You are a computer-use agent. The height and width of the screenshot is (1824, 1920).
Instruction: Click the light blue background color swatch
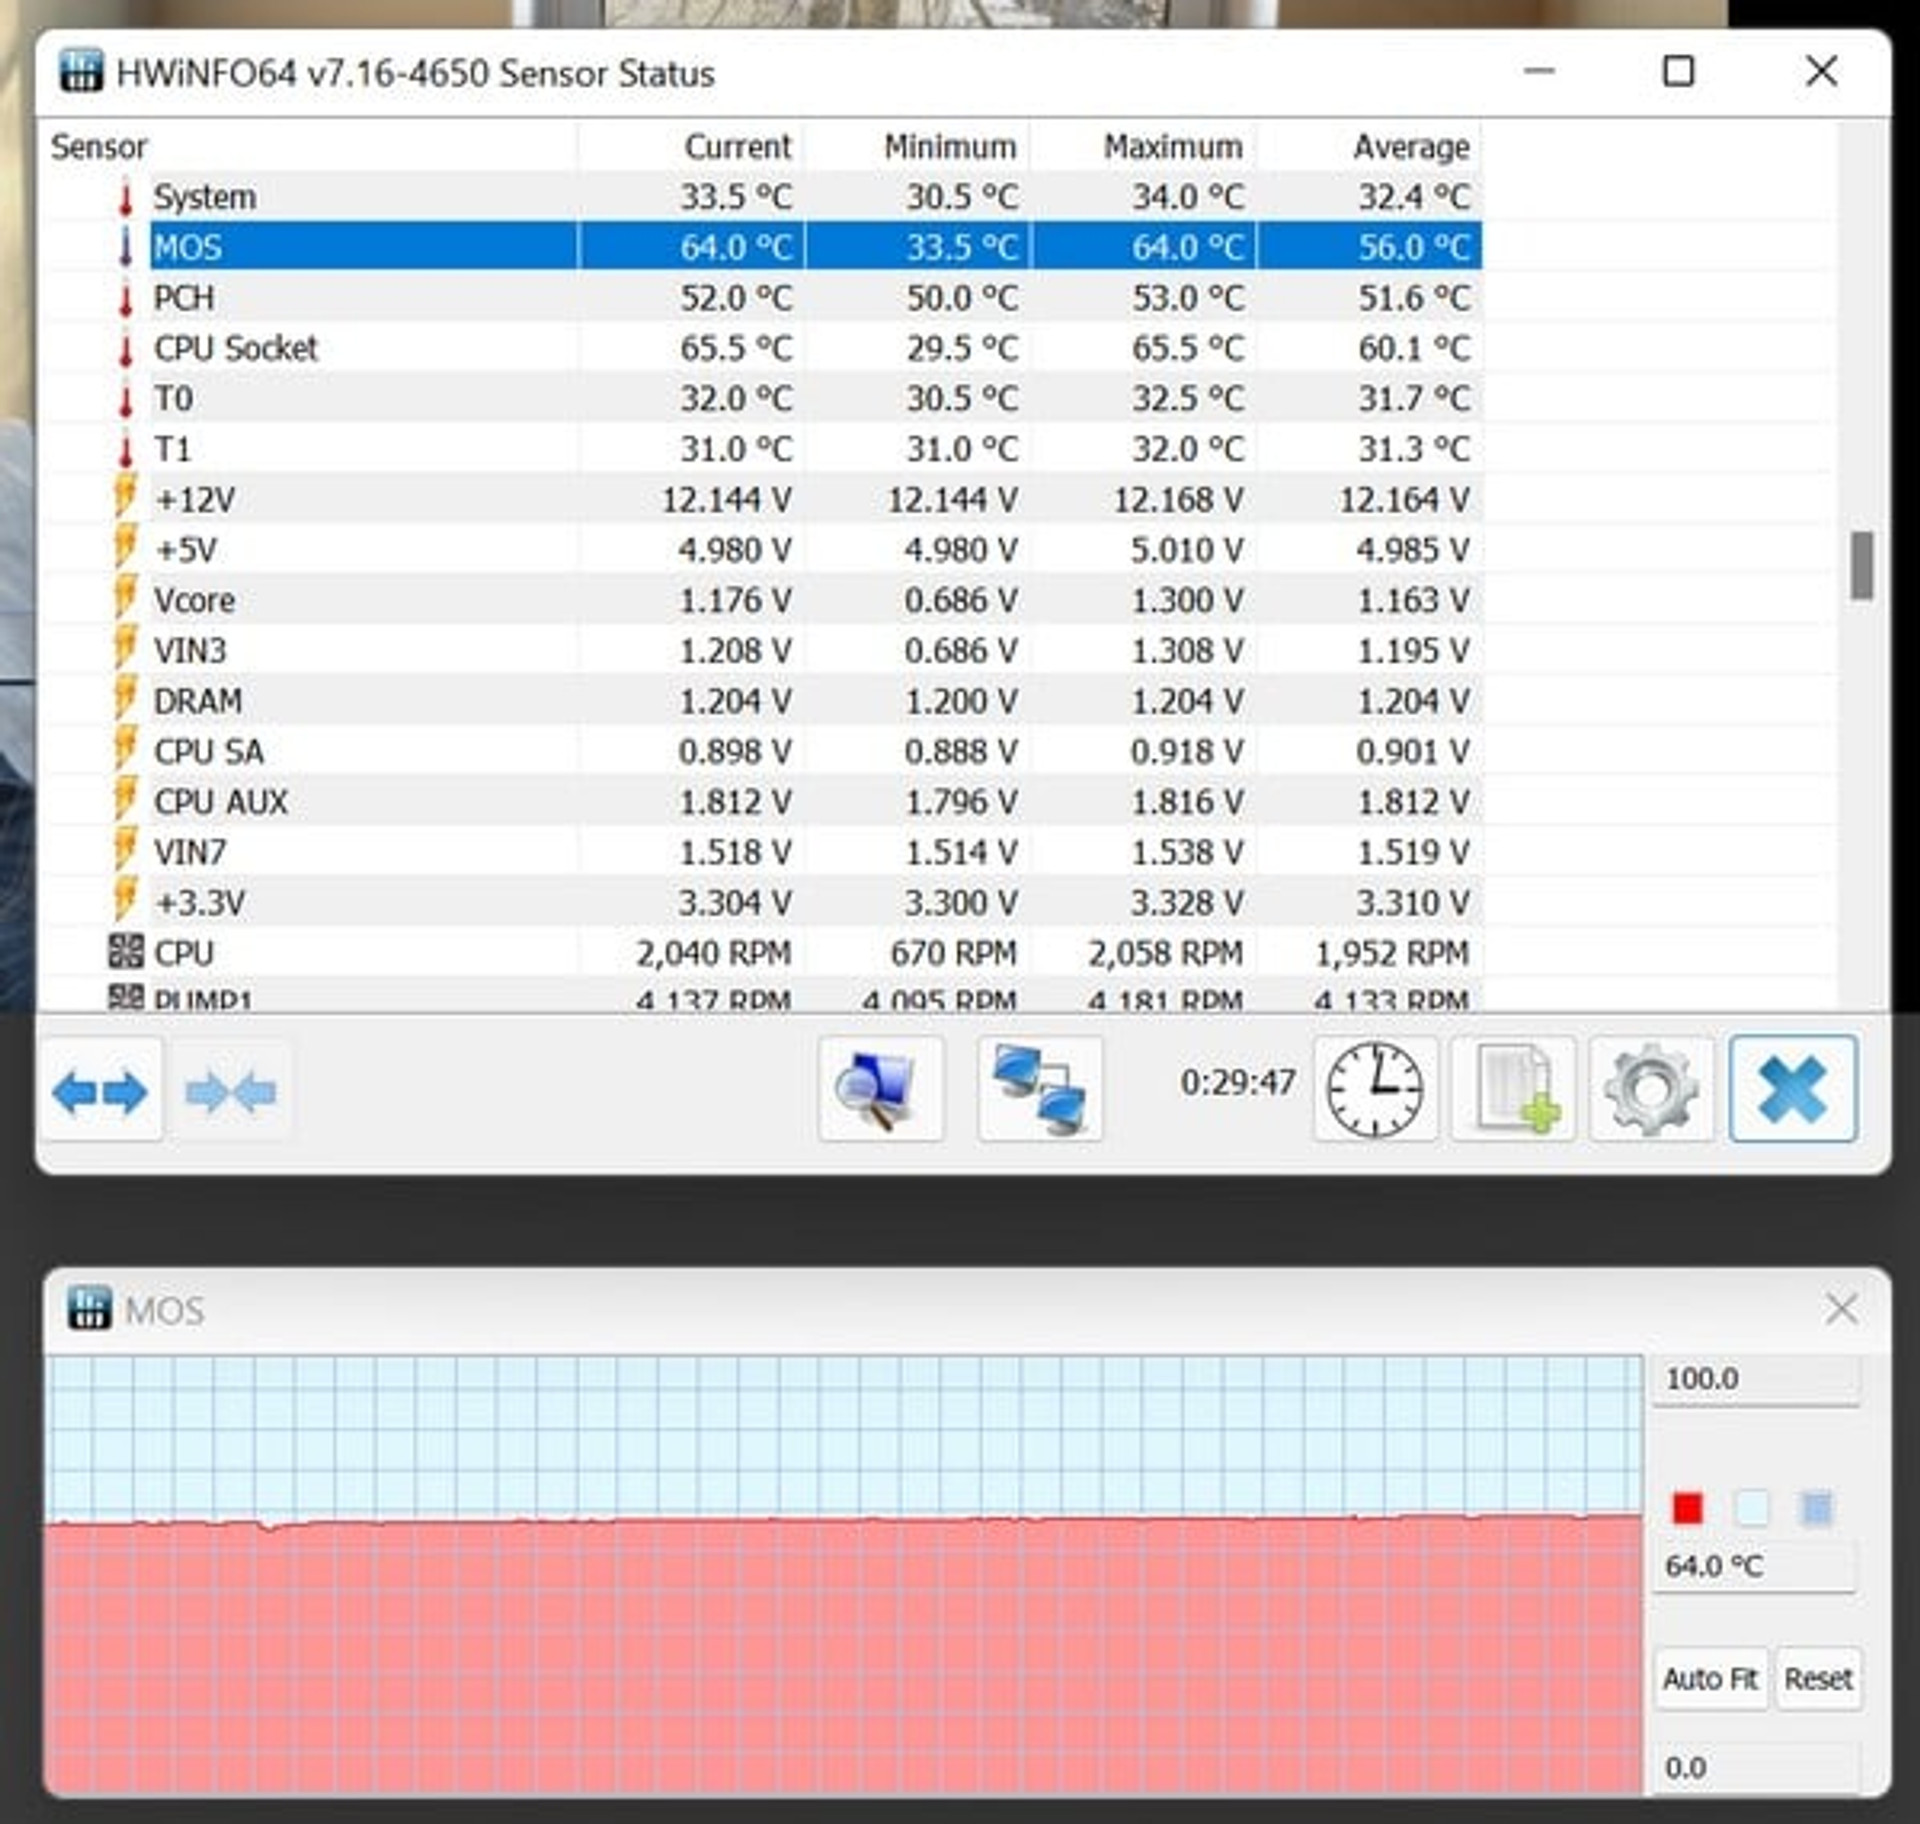1752,1507
